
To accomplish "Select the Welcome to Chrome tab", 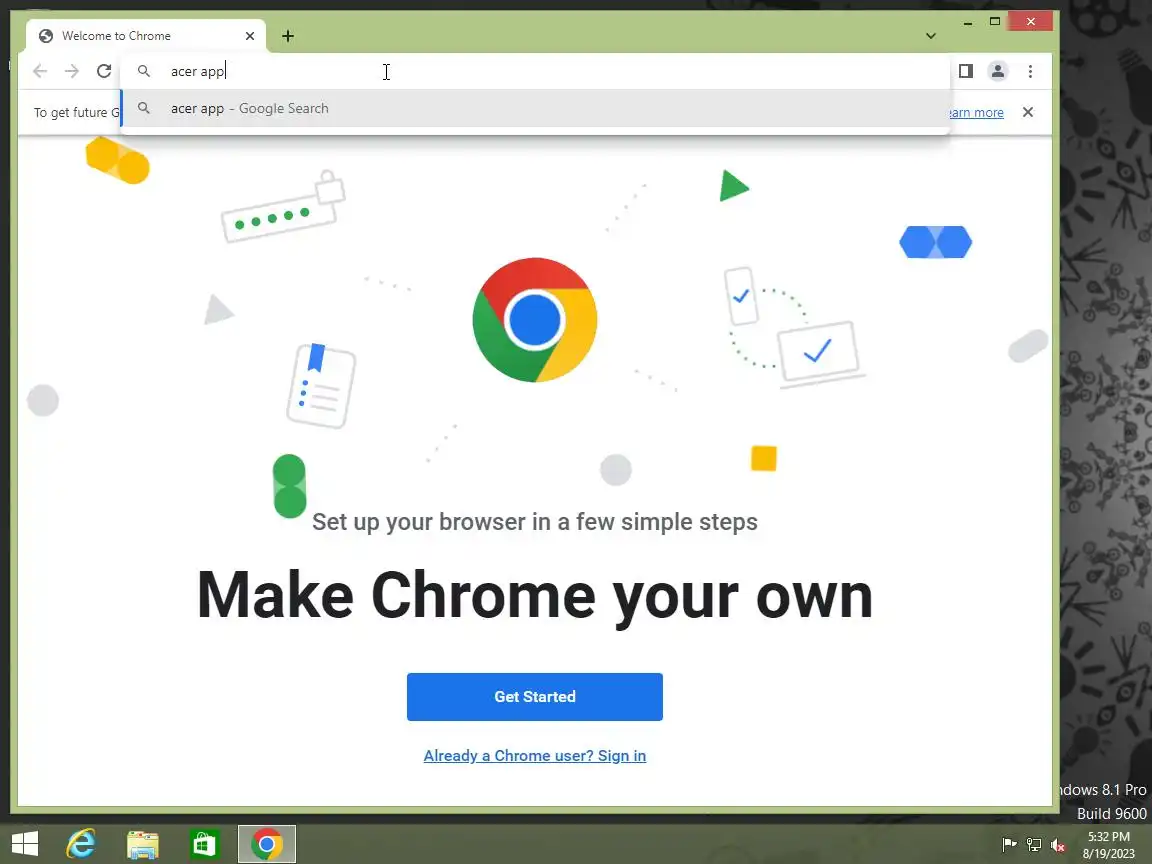I will [x=145, y=36].
